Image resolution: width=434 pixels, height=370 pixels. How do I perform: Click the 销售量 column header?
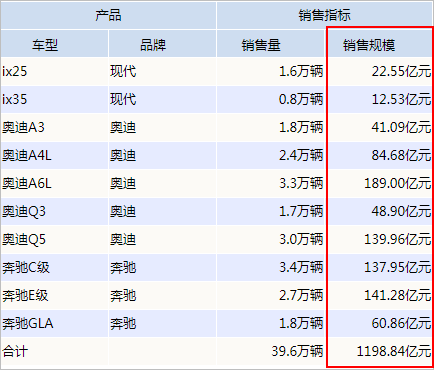click(270, 44)
